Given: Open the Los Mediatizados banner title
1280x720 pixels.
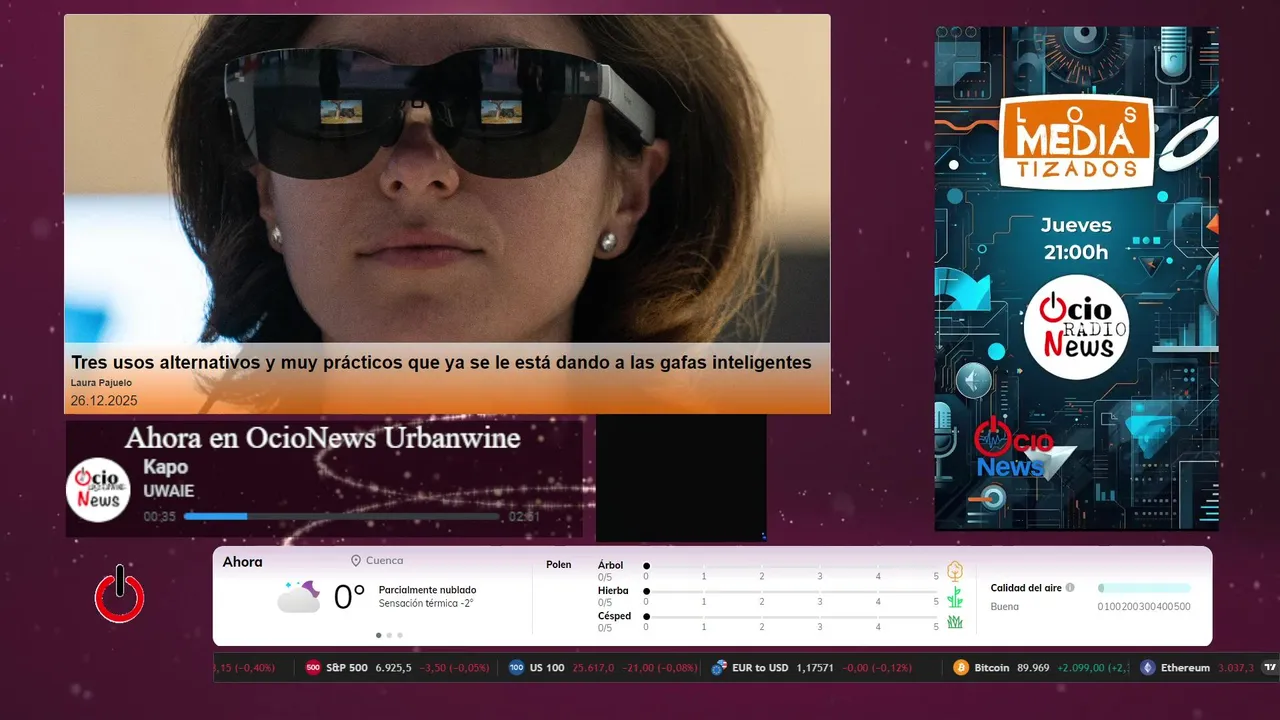Looking at the screenshot, I should 1076,140.
